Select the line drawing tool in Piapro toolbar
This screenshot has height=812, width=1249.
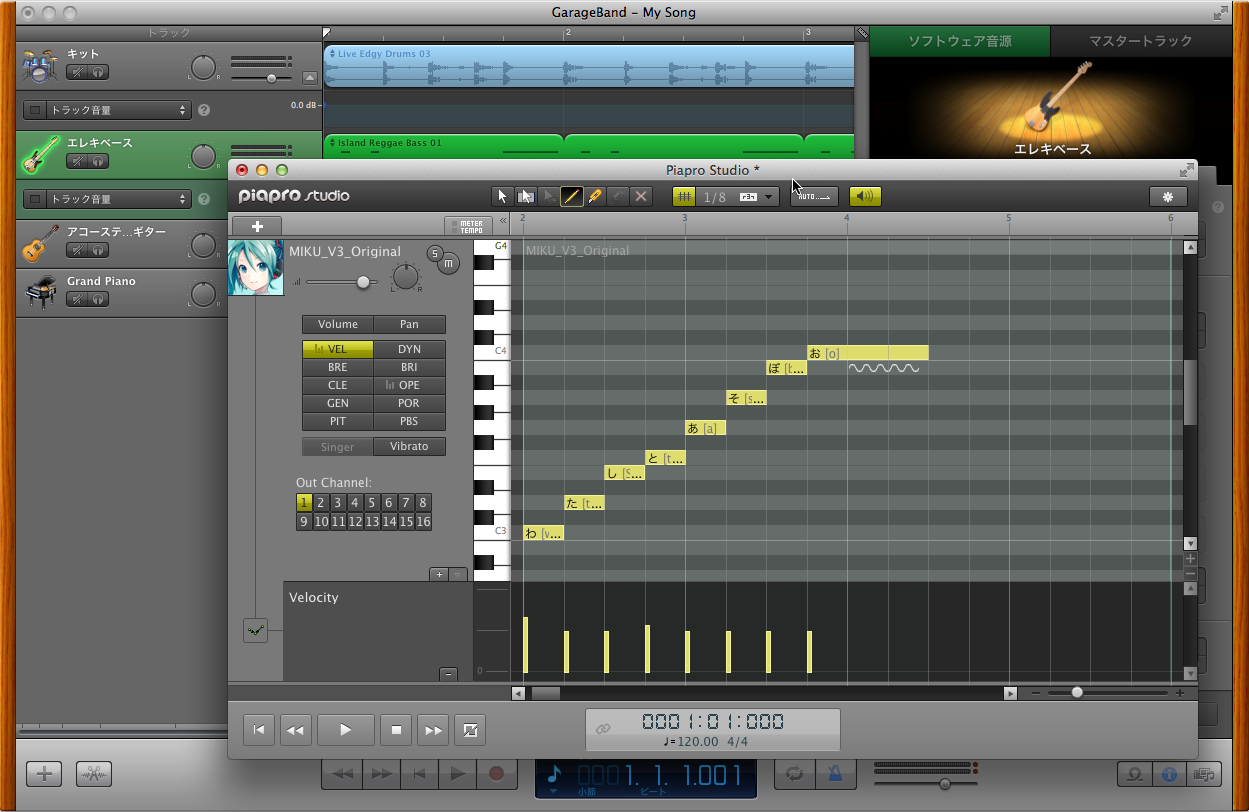click(572, 196)
